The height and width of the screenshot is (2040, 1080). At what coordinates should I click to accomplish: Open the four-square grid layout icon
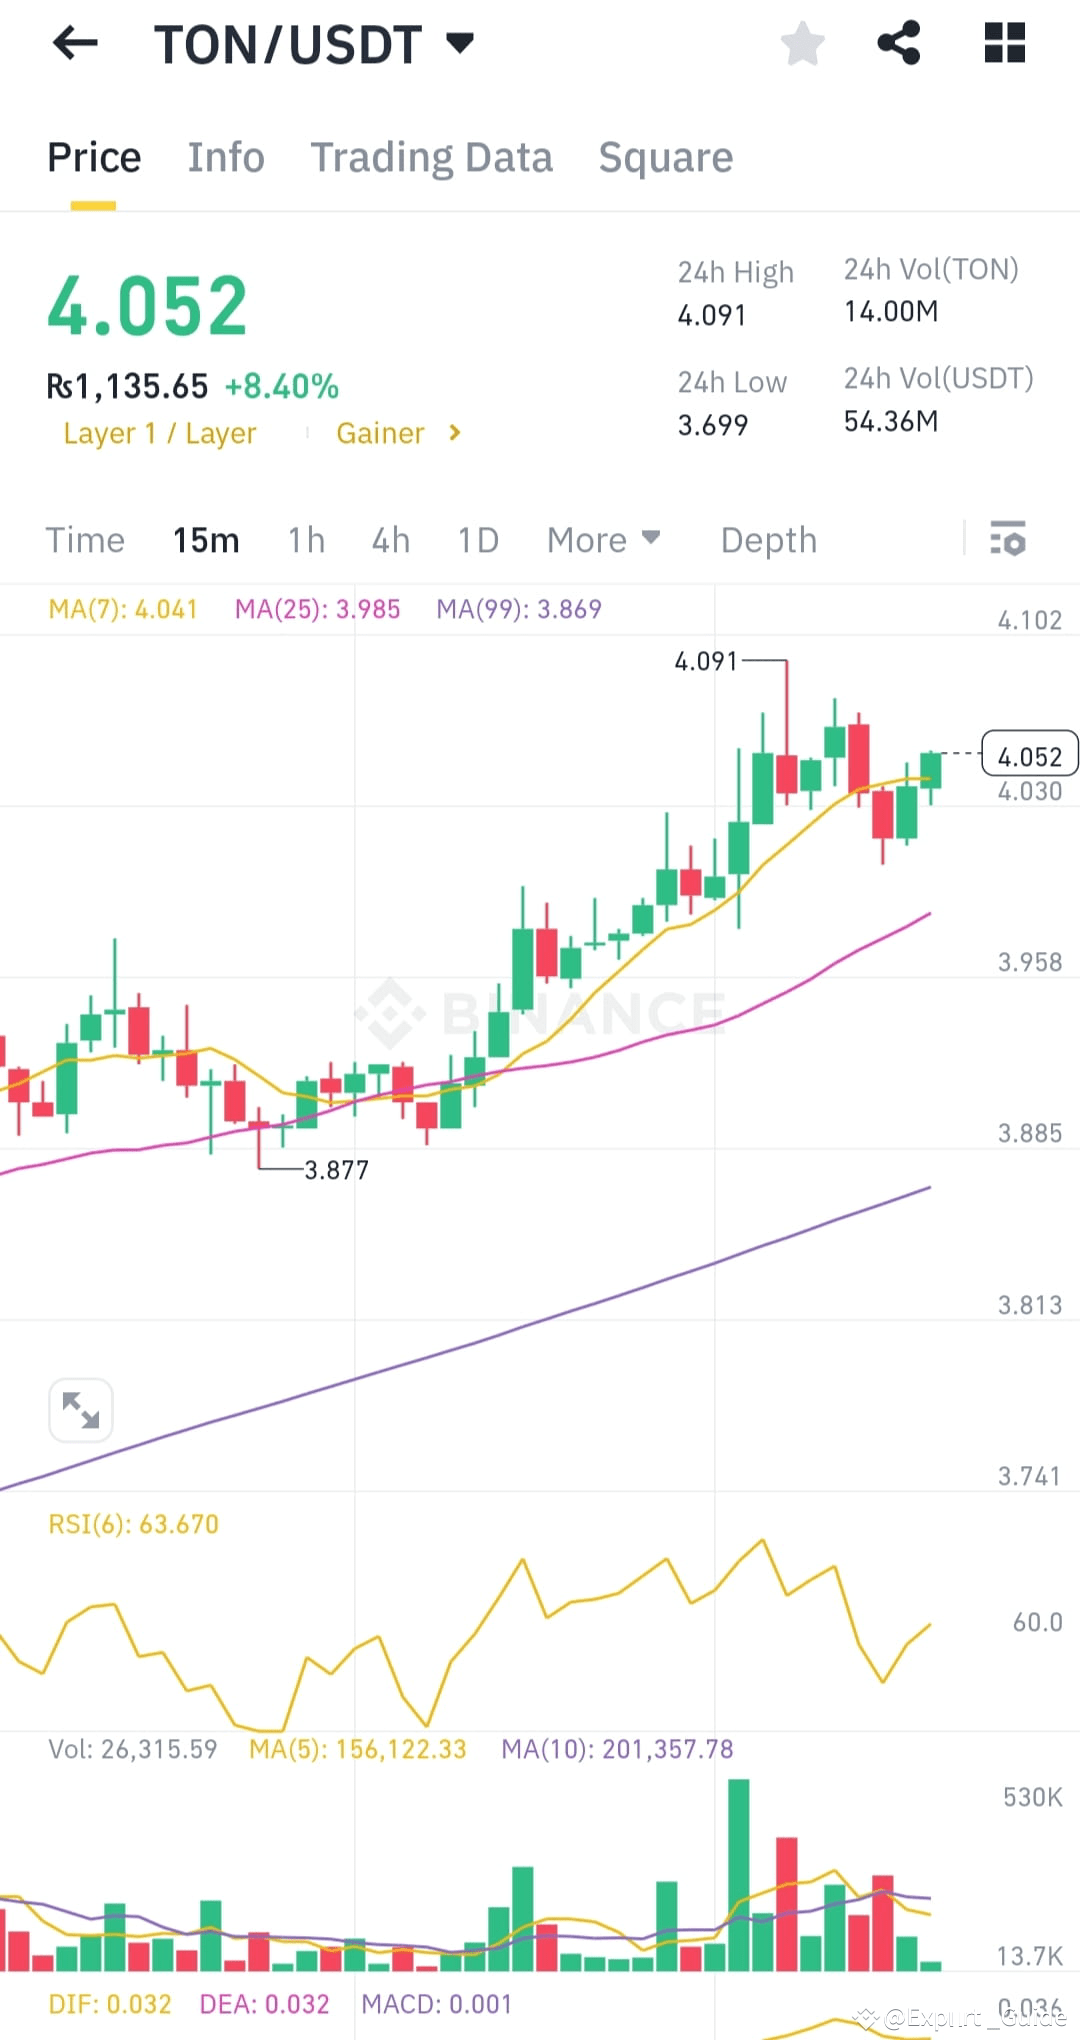pyautogui.click(x=1004, y=43)
